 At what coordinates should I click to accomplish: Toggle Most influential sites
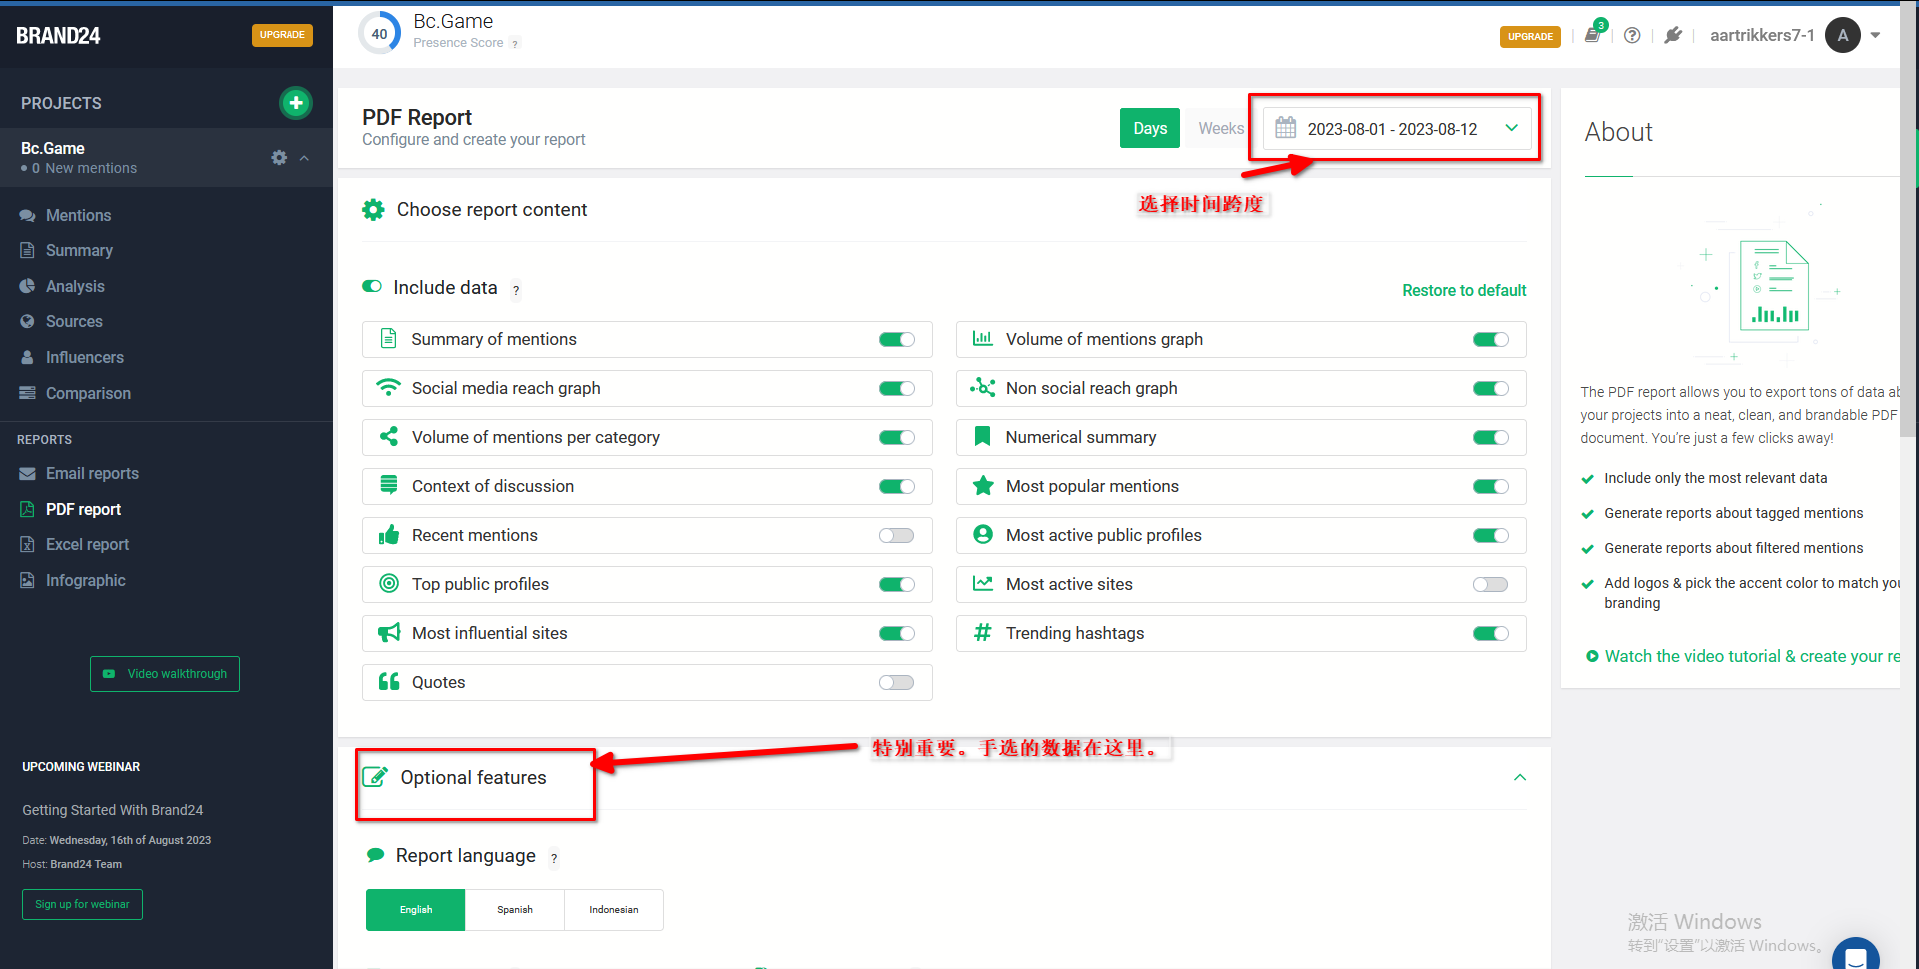(897, 634)
